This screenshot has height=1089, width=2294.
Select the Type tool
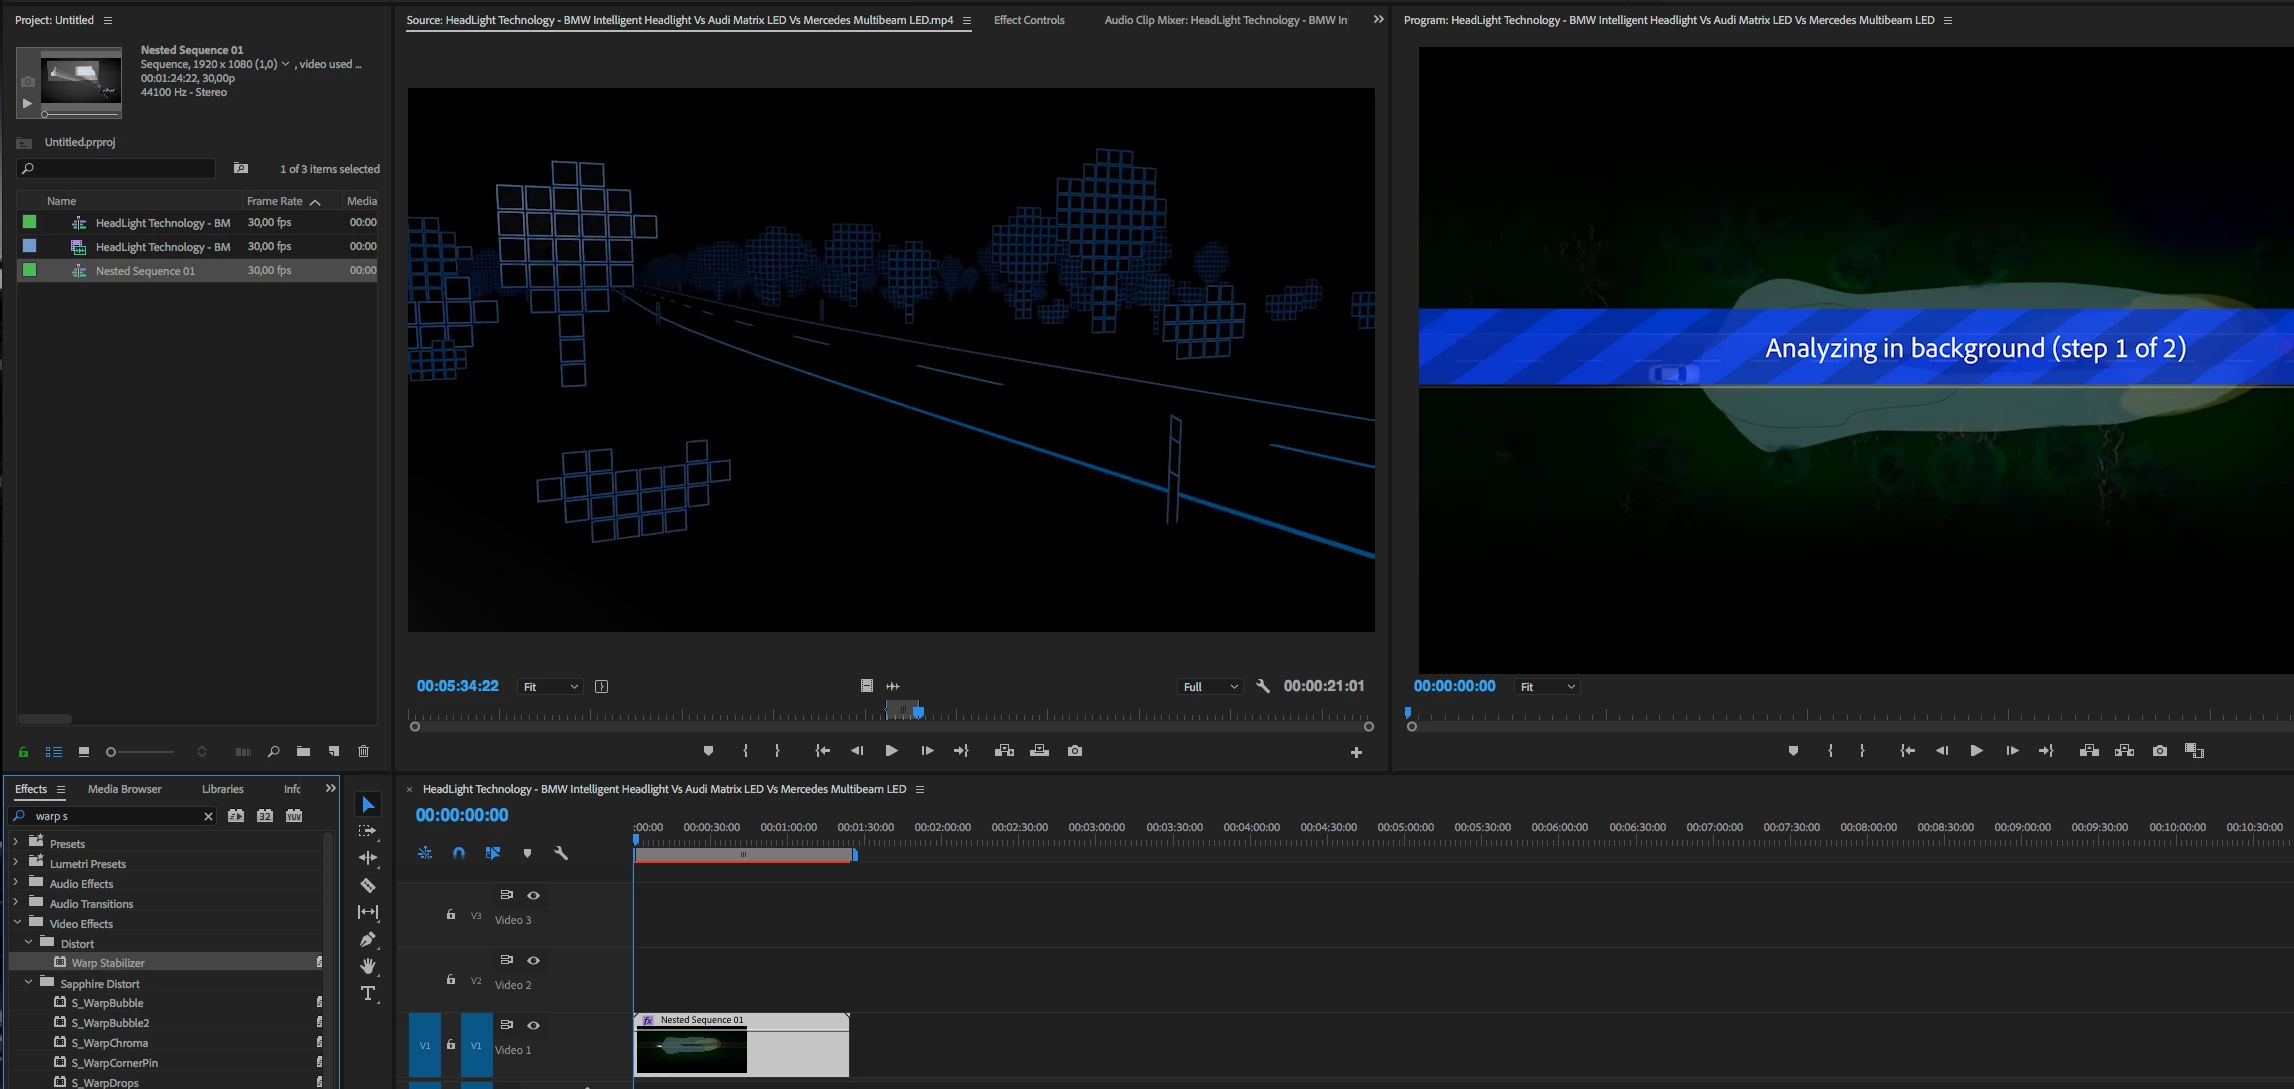click(x=368, y=993)
